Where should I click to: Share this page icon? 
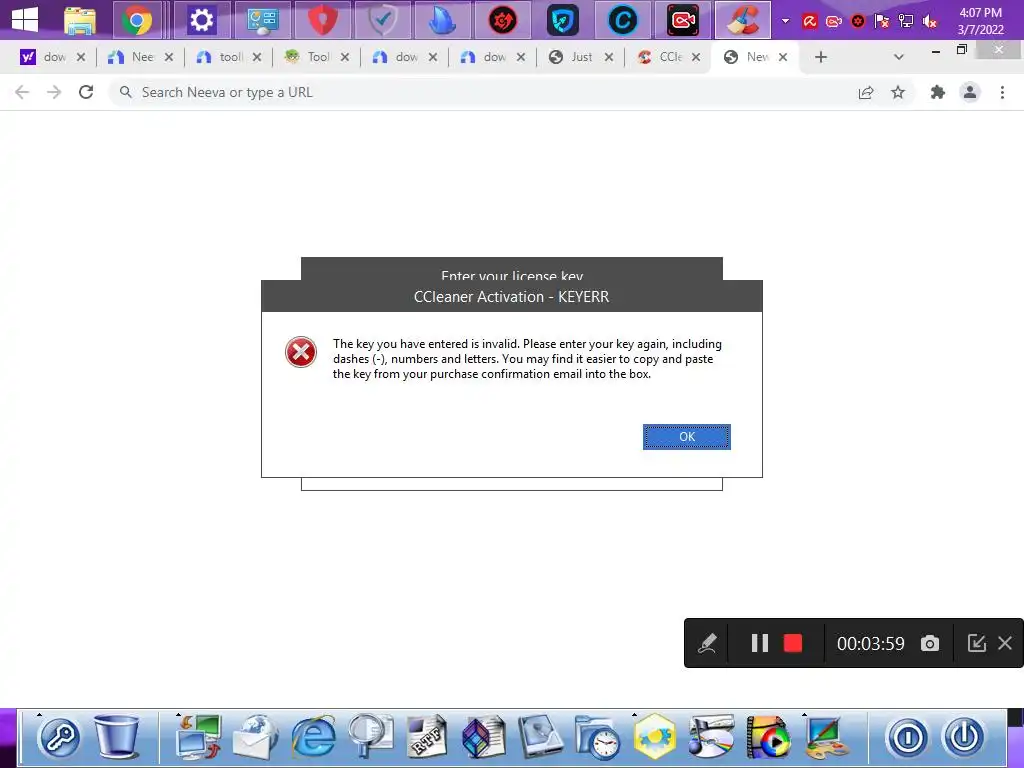866,92
